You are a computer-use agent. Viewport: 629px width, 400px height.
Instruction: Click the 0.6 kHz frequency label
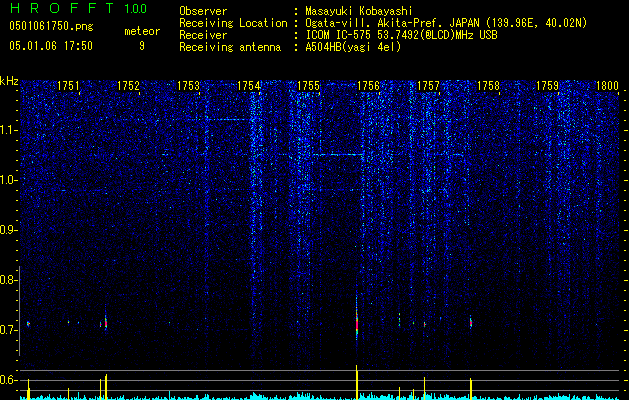pos(8,380)
